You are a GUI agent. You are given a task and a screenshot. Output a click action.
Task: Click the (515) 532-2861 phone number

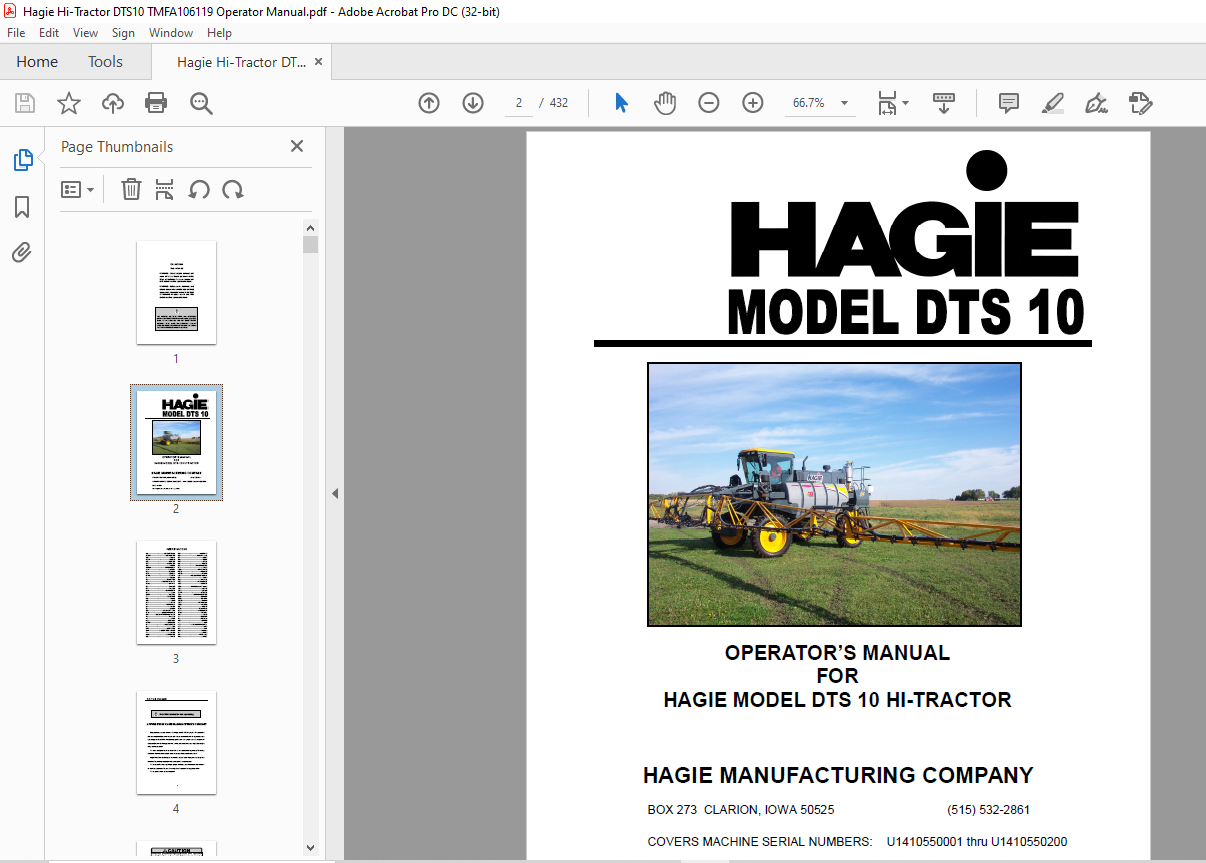coord(988,810)
